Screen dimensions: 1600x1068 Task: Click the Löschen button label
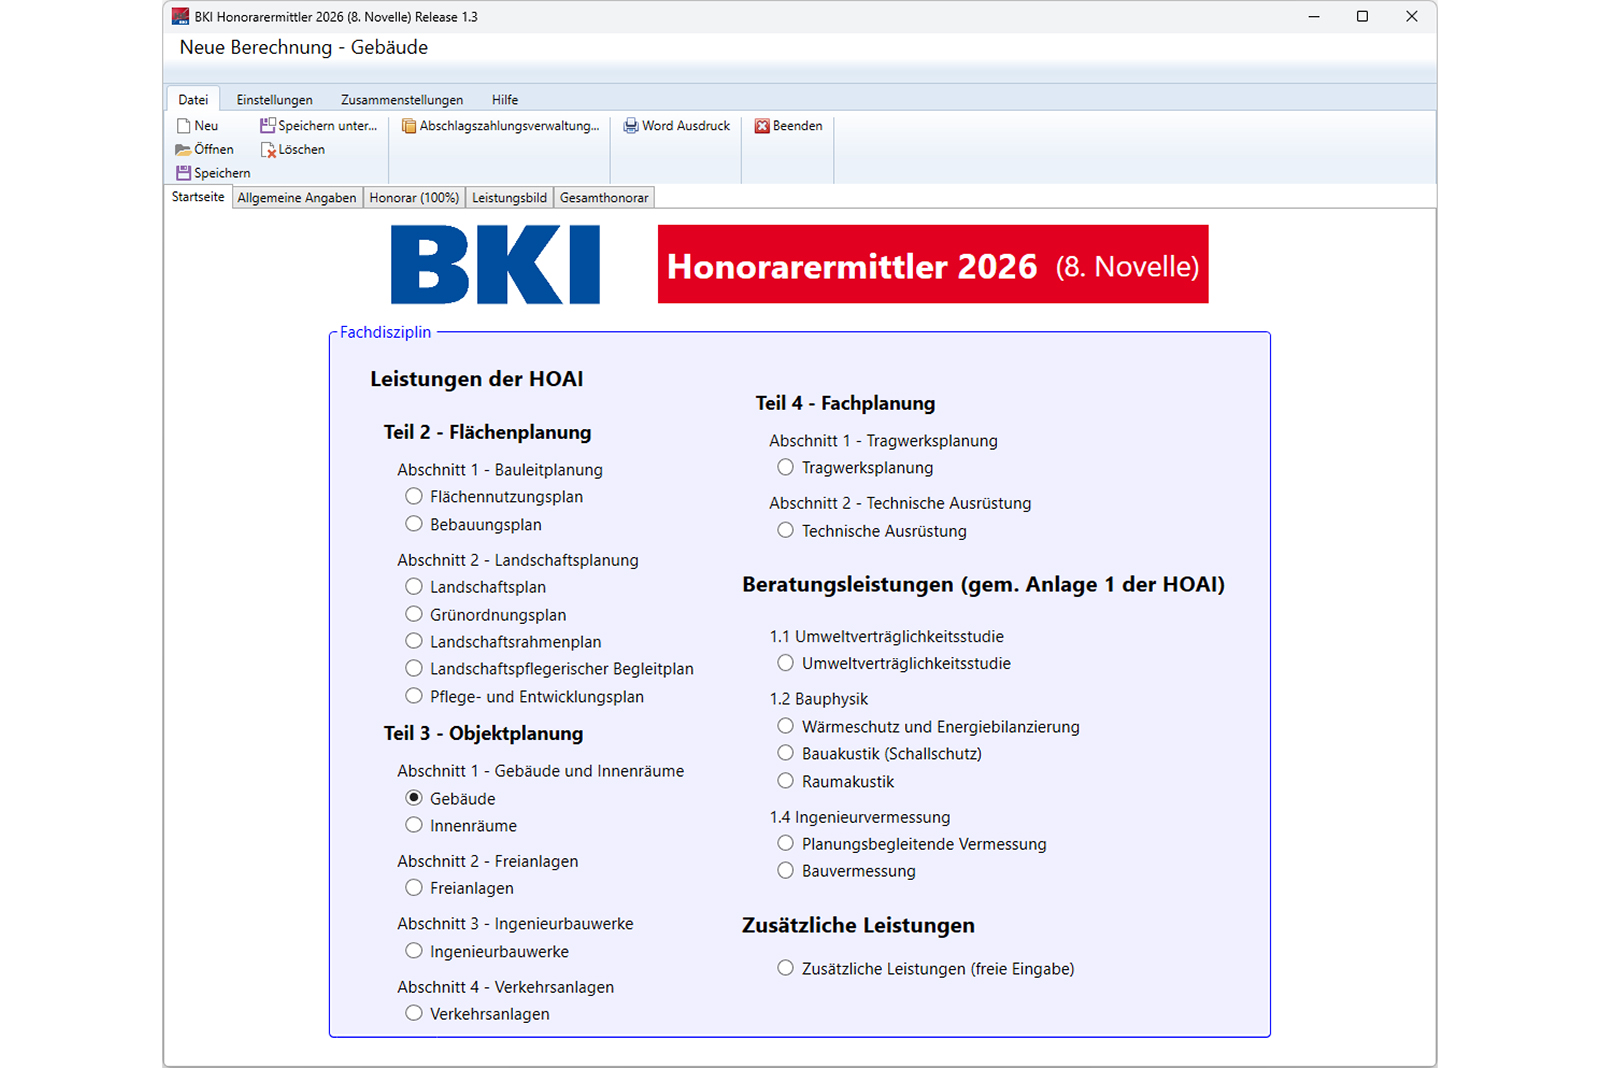click(302, 150)
